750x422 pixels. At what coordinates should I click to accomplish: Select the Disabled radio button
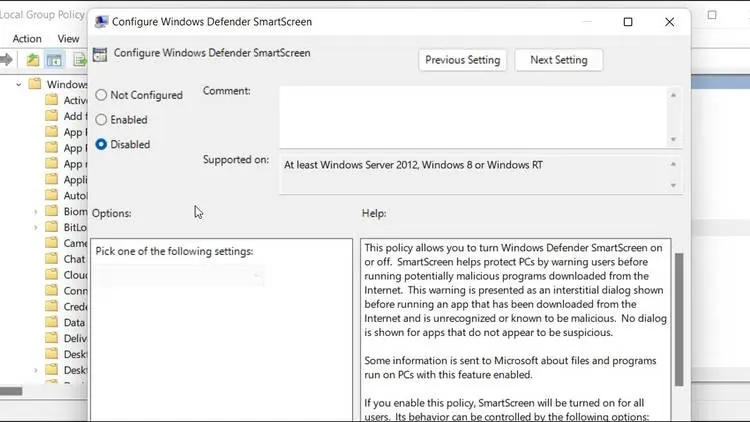coord(101,144)
